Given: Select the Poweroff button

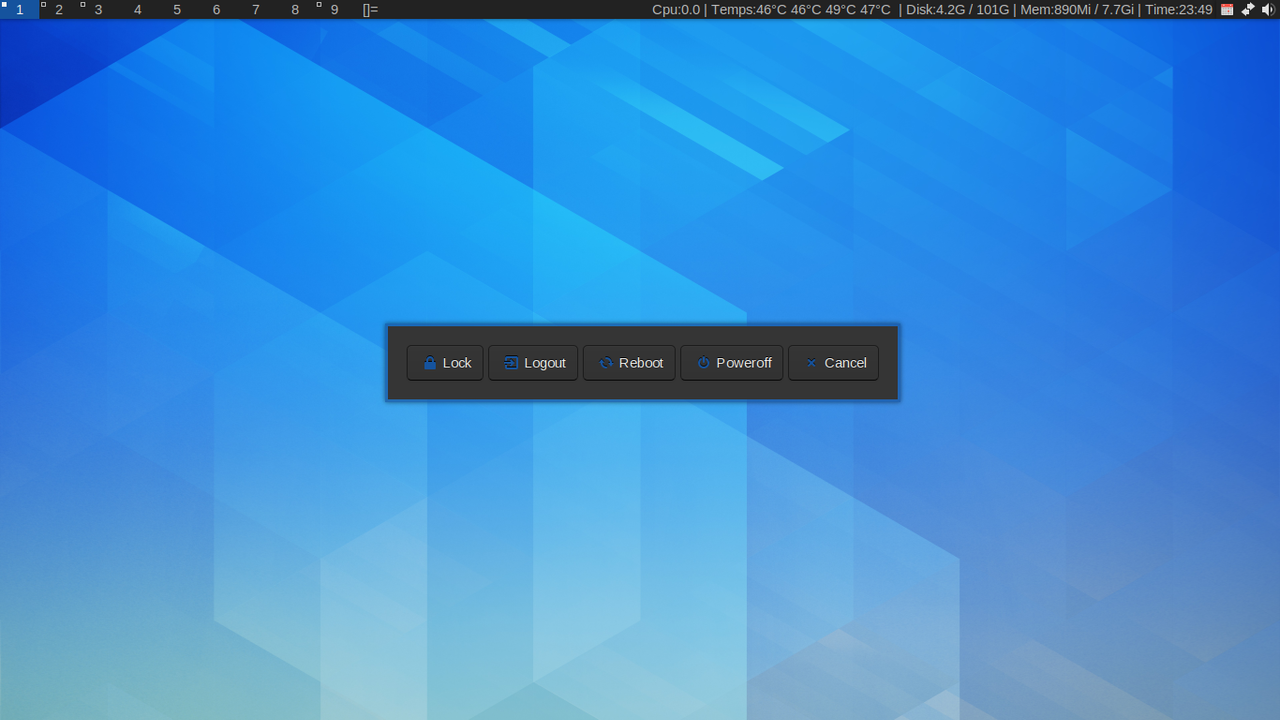Looking at the screenshot, I should pos(732,363).
